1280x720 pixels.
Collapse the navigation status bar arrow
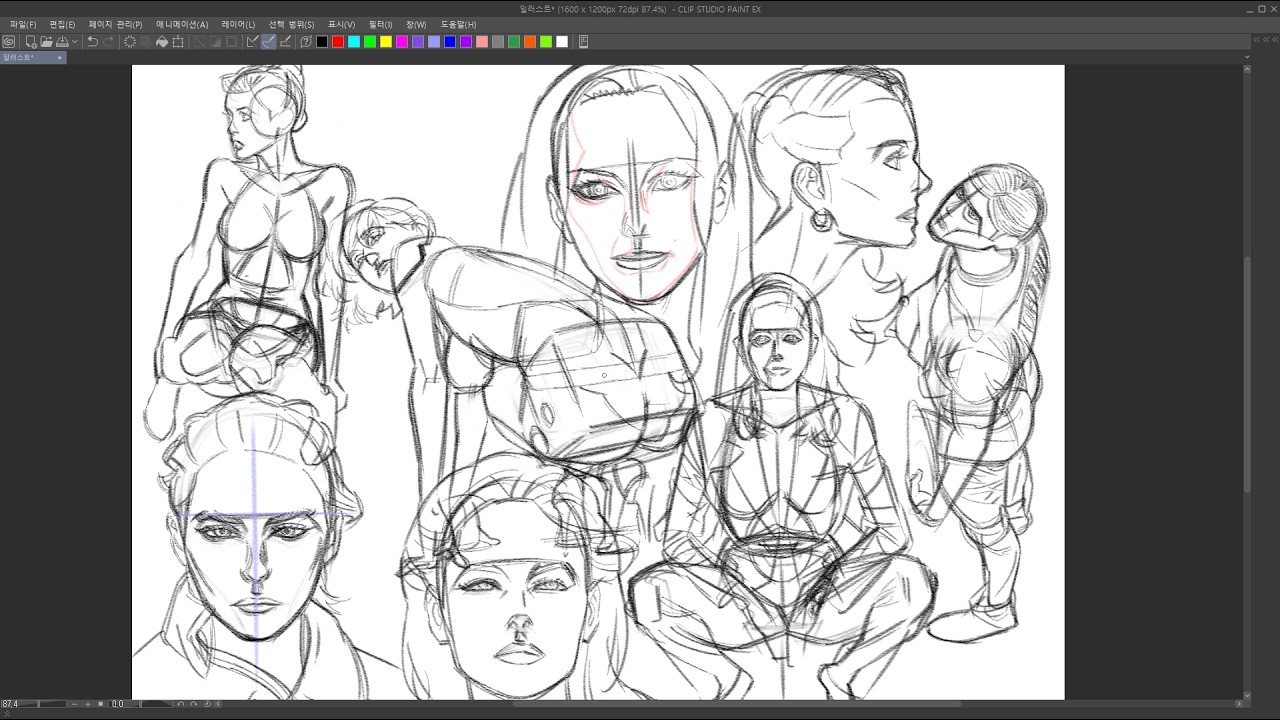(218, 704)
